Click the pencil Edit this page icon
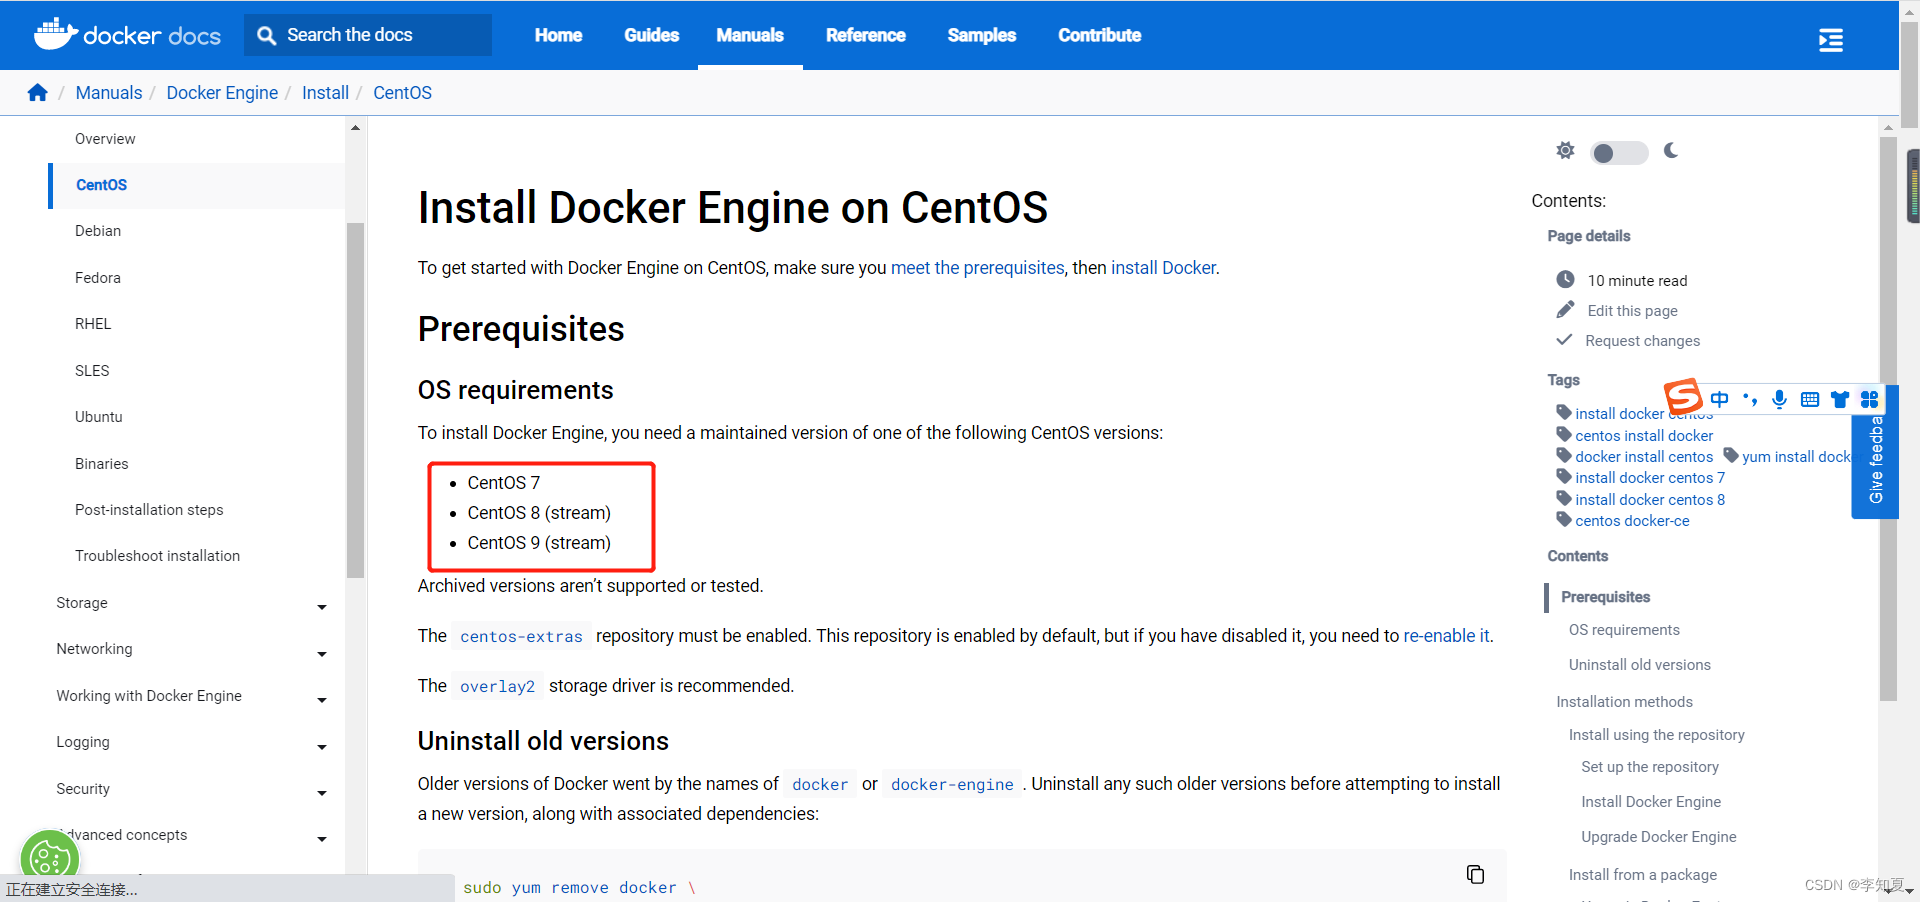The image size is (1920, 902). pos(1565,310)
